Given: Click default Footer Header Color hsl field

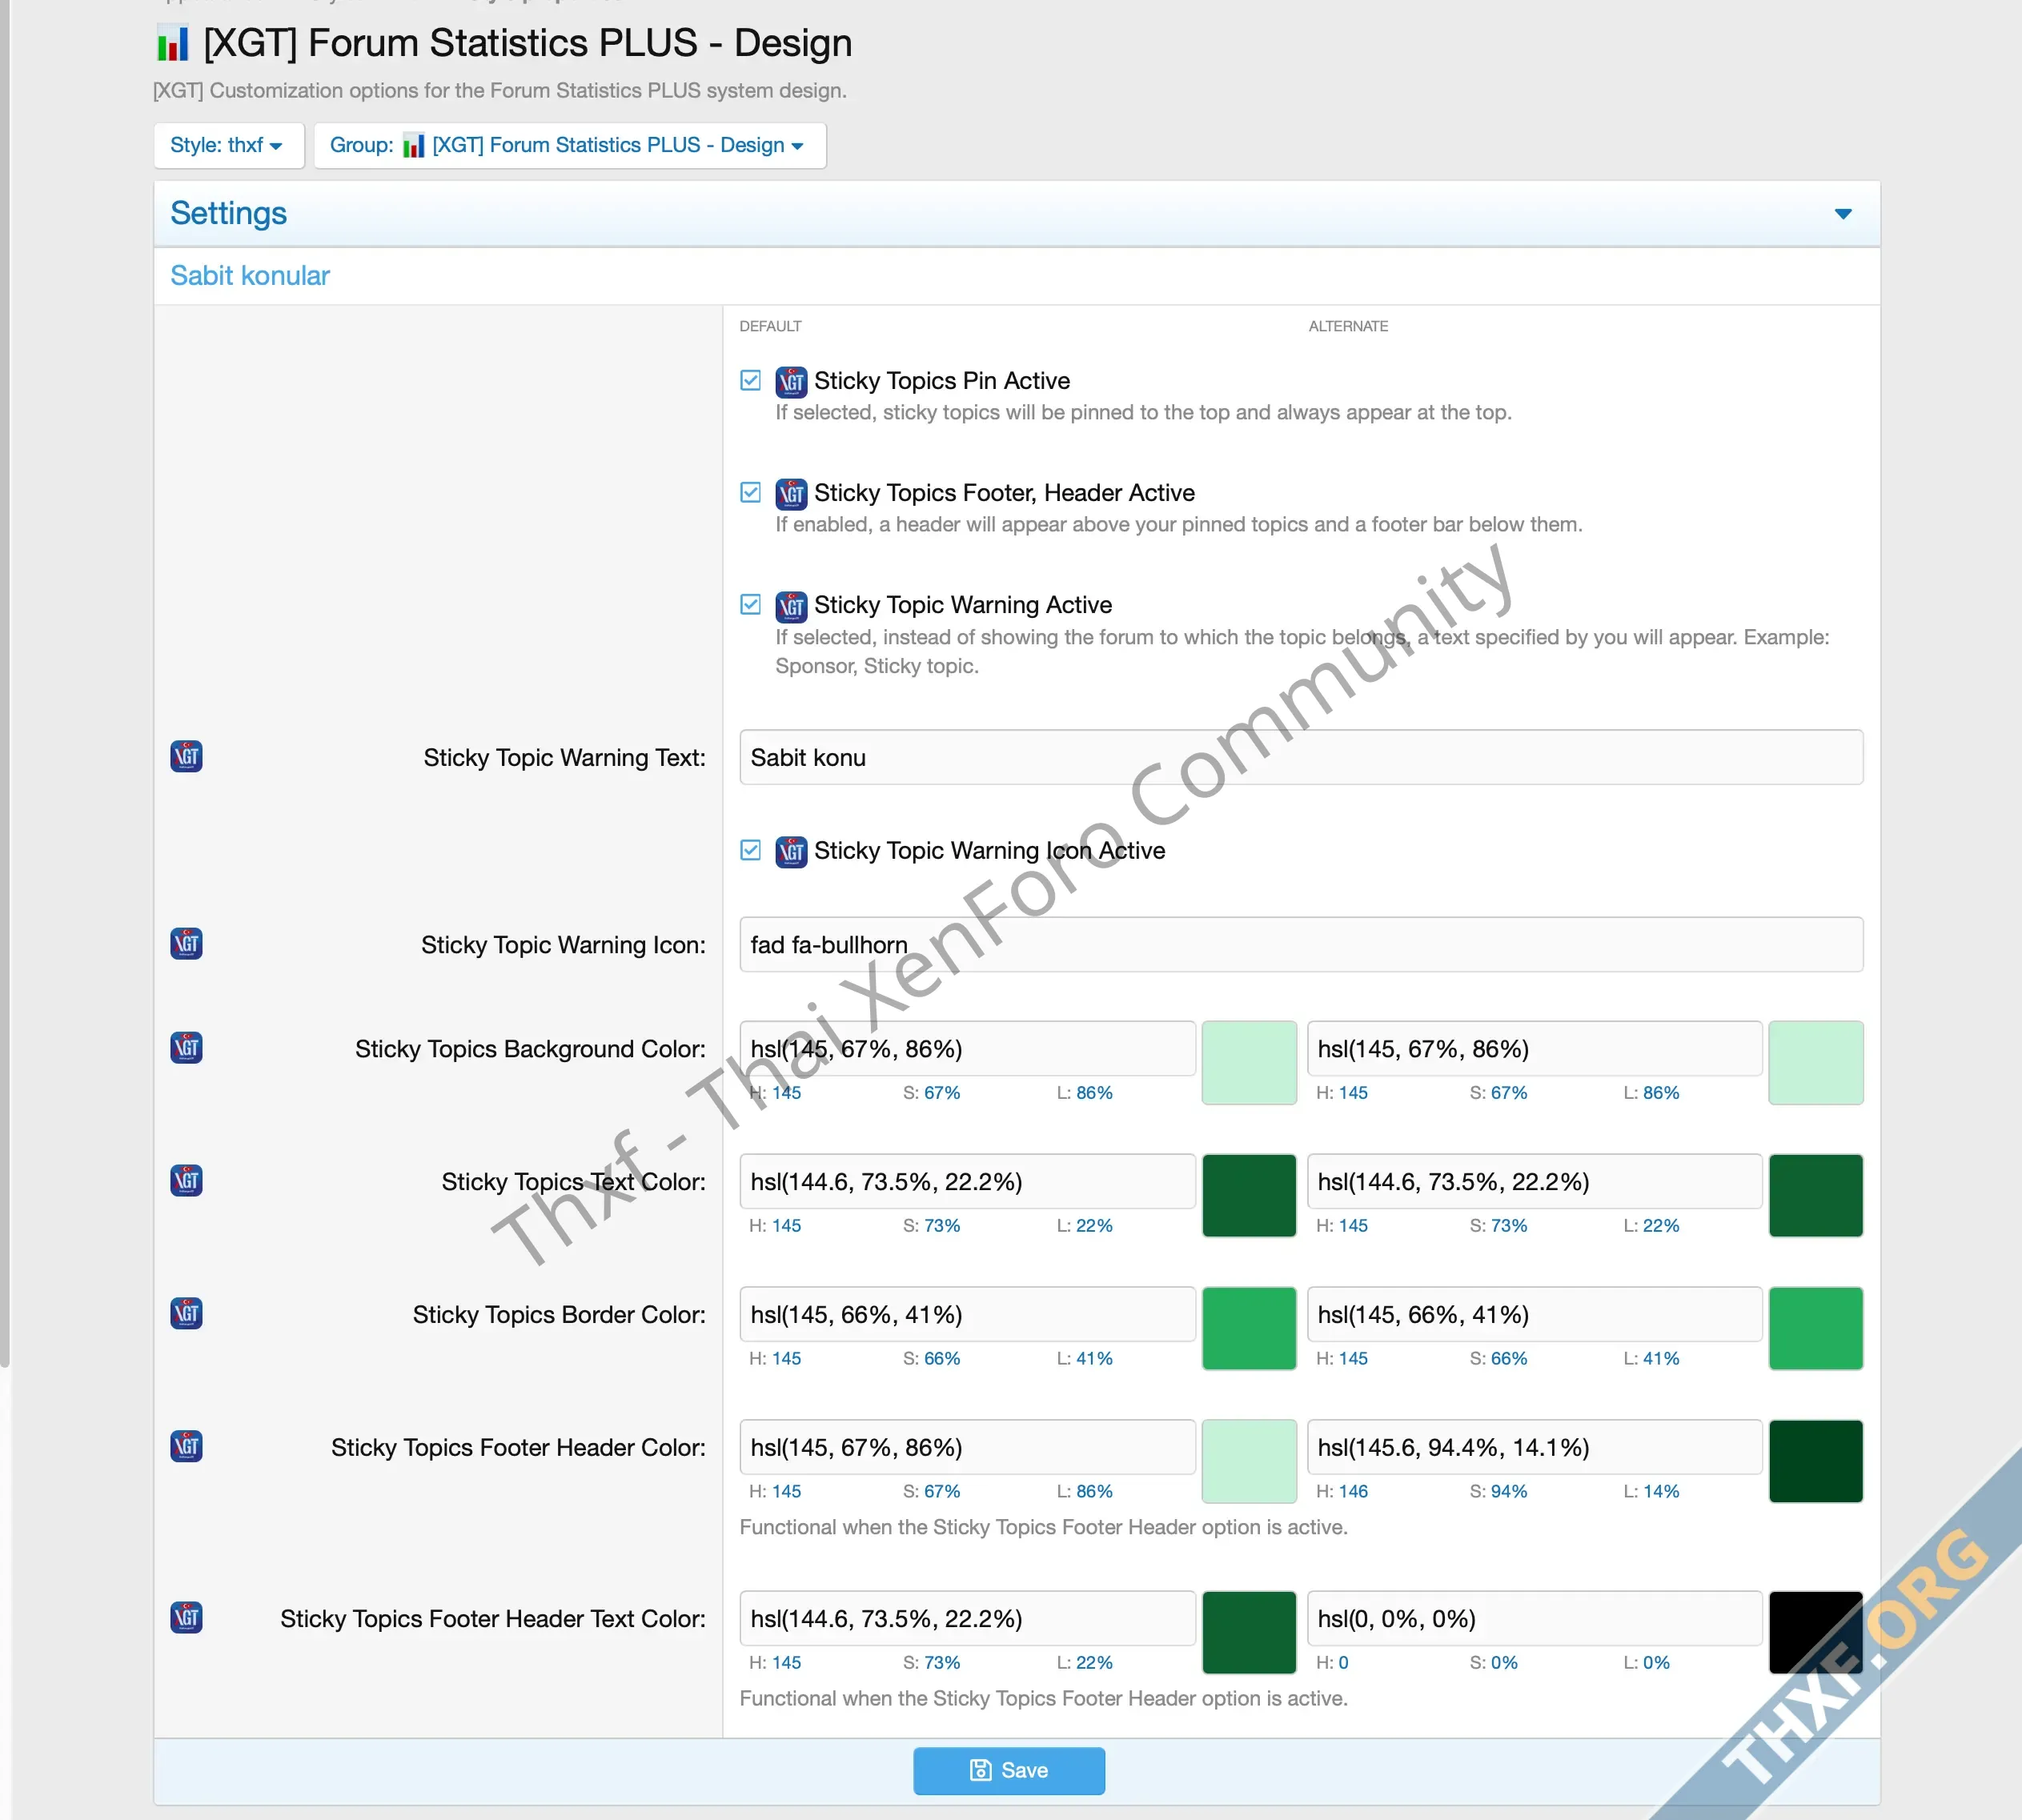Looking at the screenshot, I should [967, 1447].
